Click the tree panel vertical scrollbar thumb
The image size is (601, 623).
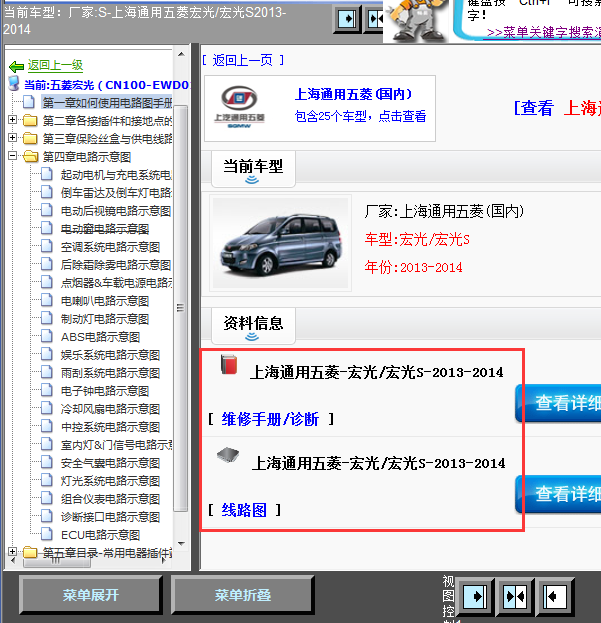click(180, 308)
